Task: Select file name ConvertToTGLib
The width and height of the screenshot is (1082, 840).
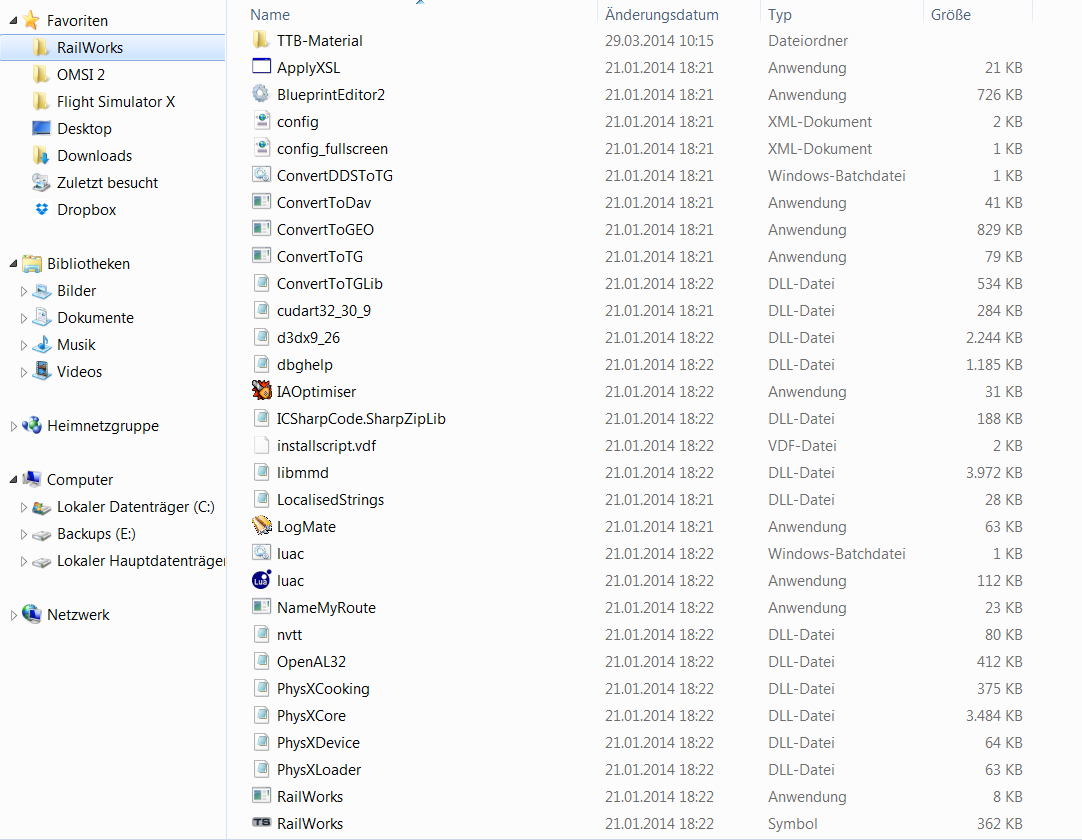Action: pyautogui.click(x=330, y=283)
